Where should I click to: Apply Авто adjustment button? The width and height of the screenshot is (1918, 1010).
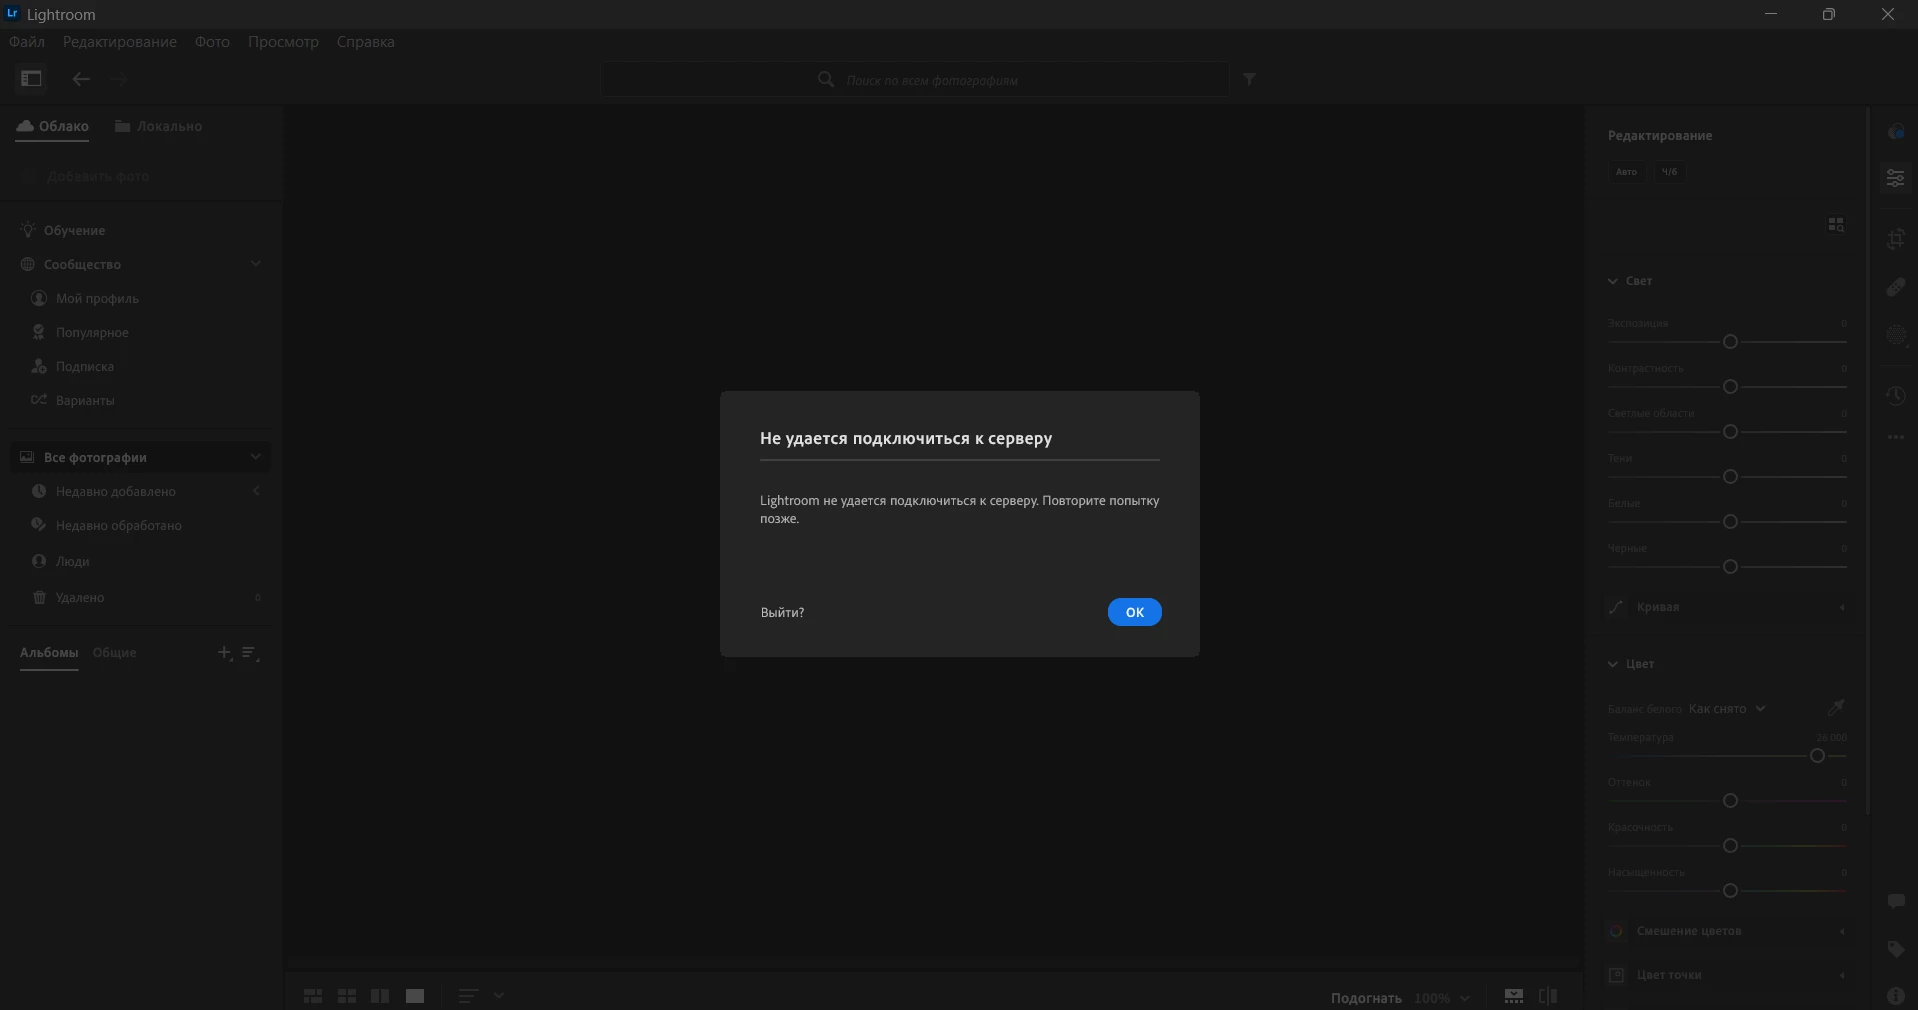tap(1627, 172)
